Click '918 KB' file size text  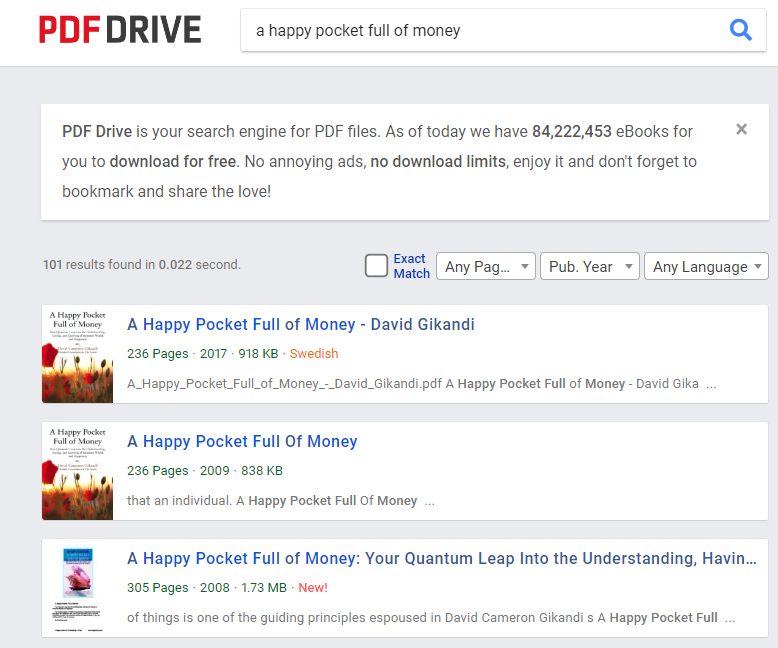tap(258, 354)
